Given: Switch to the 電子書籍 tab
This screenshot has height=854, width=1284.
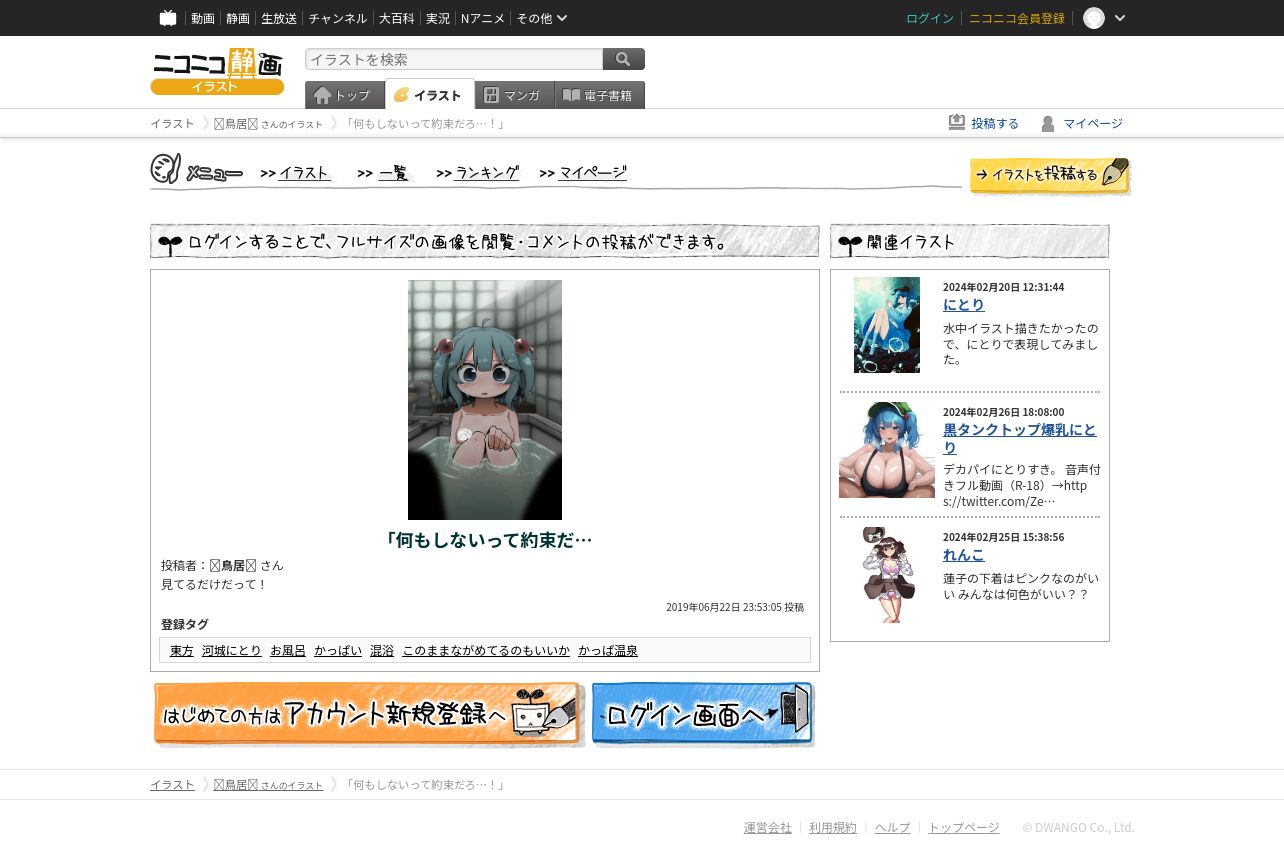Looking at the screenshot, I should coord(600,95).
